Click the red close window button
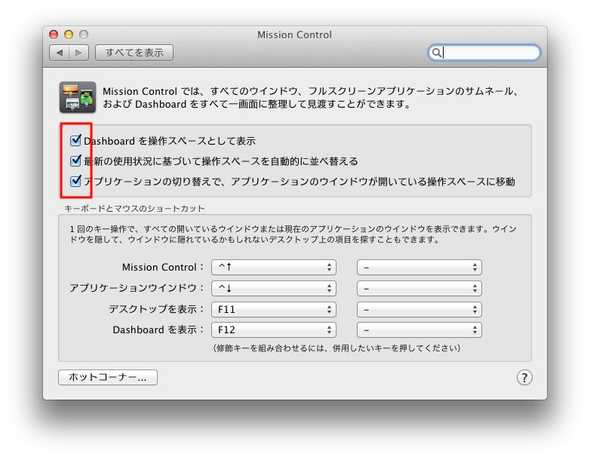The image size is (590, 459). click(53, 35)
